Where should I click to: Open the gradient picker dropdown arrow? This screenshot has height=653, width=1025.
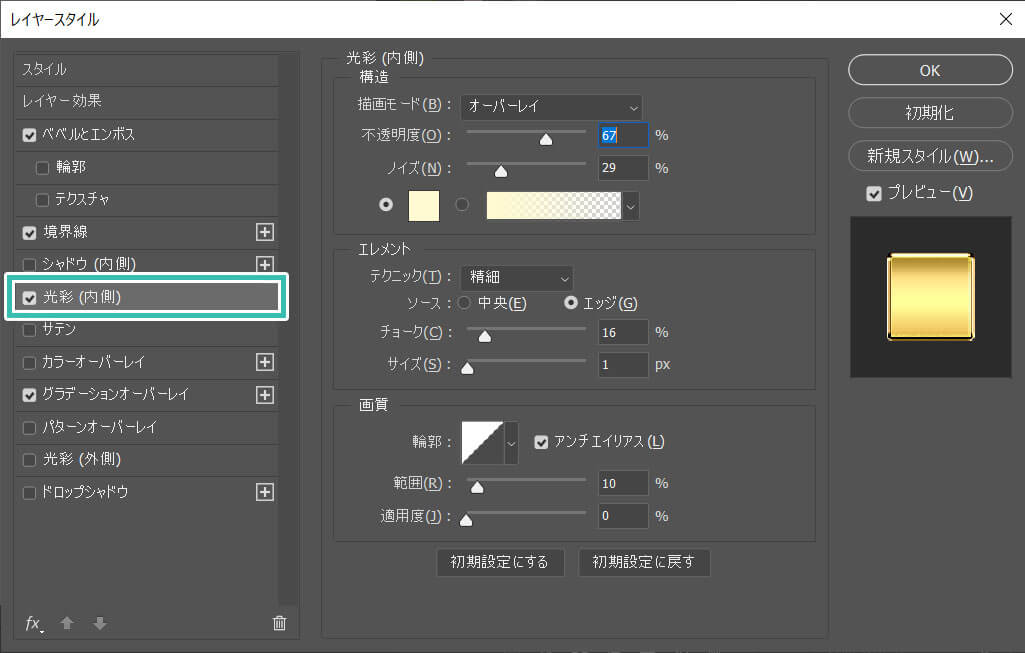click(630, 207)
